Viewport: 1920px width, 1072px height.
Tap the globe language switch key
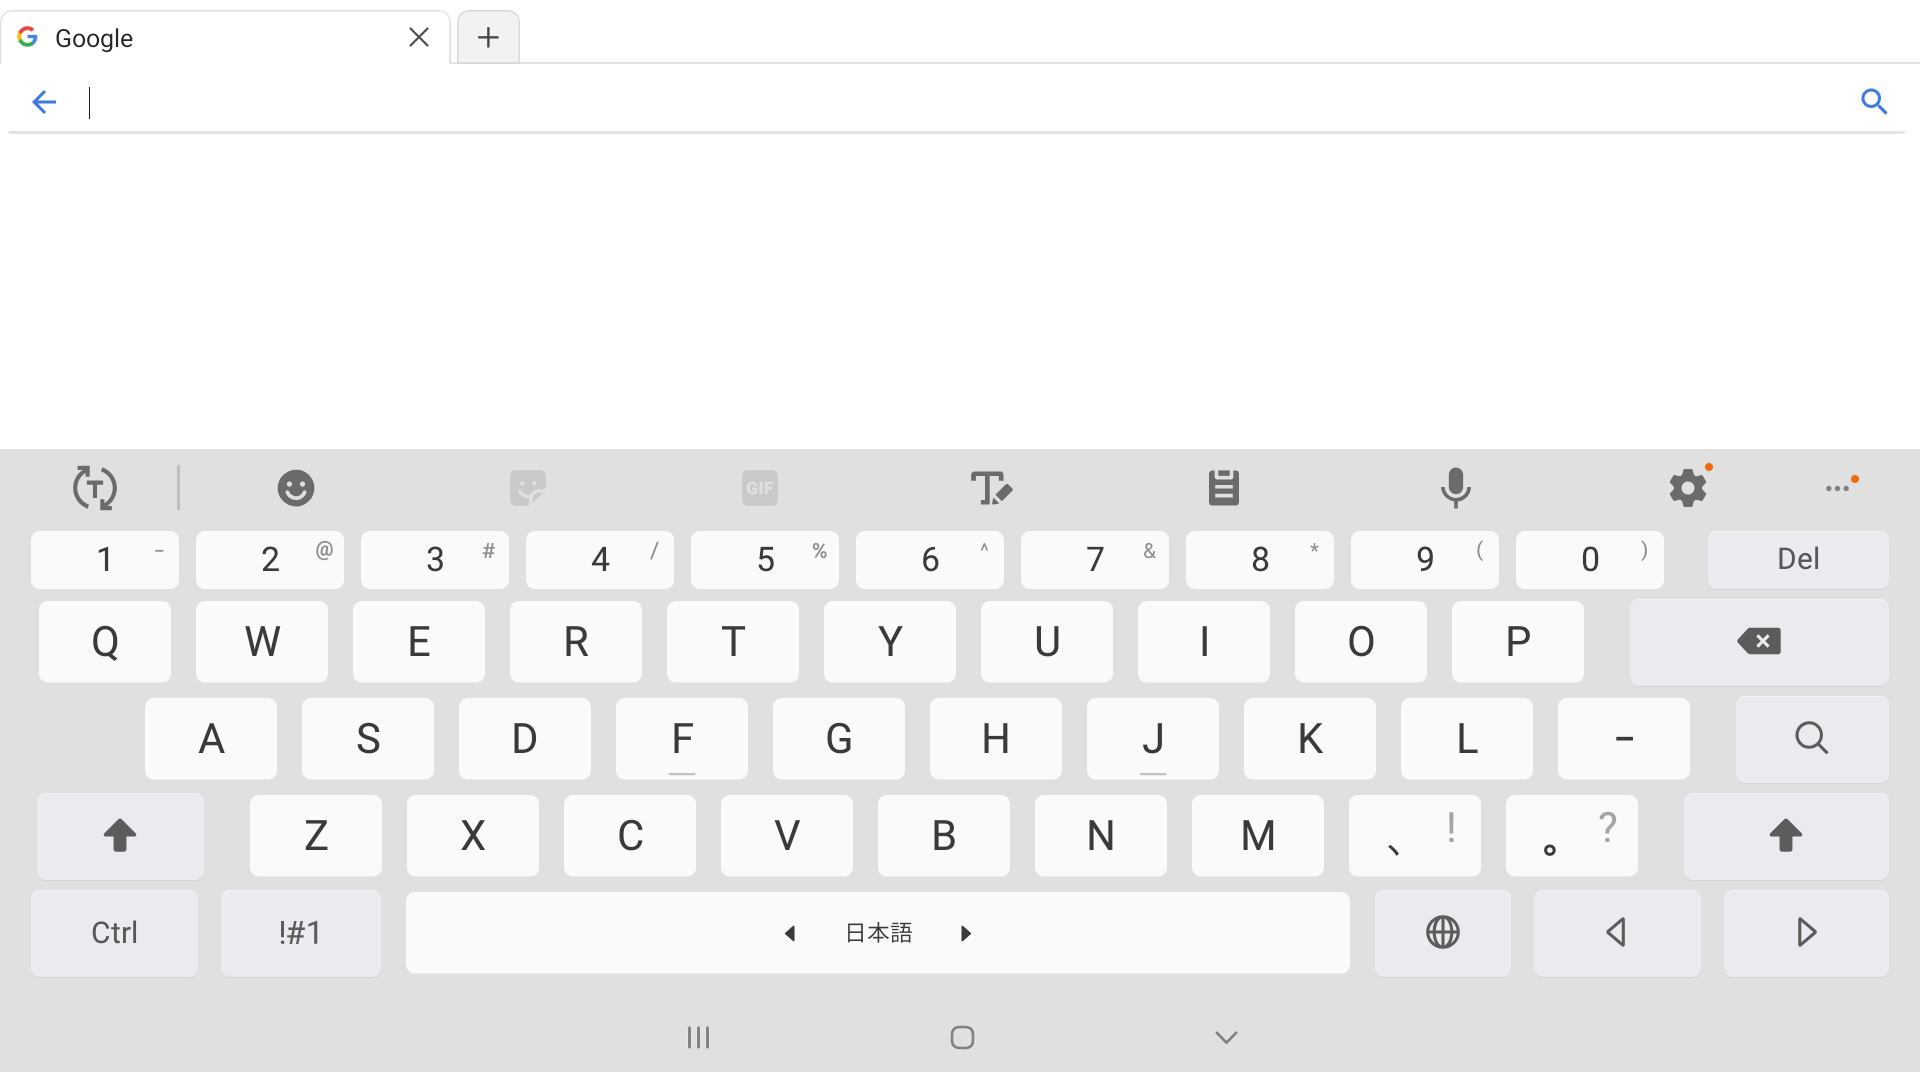click(x=1442, y=932)
